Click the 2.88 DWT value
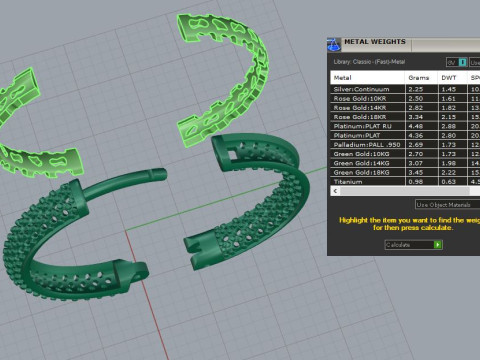Viewport: 480px width, 360px height. [449, 126]
